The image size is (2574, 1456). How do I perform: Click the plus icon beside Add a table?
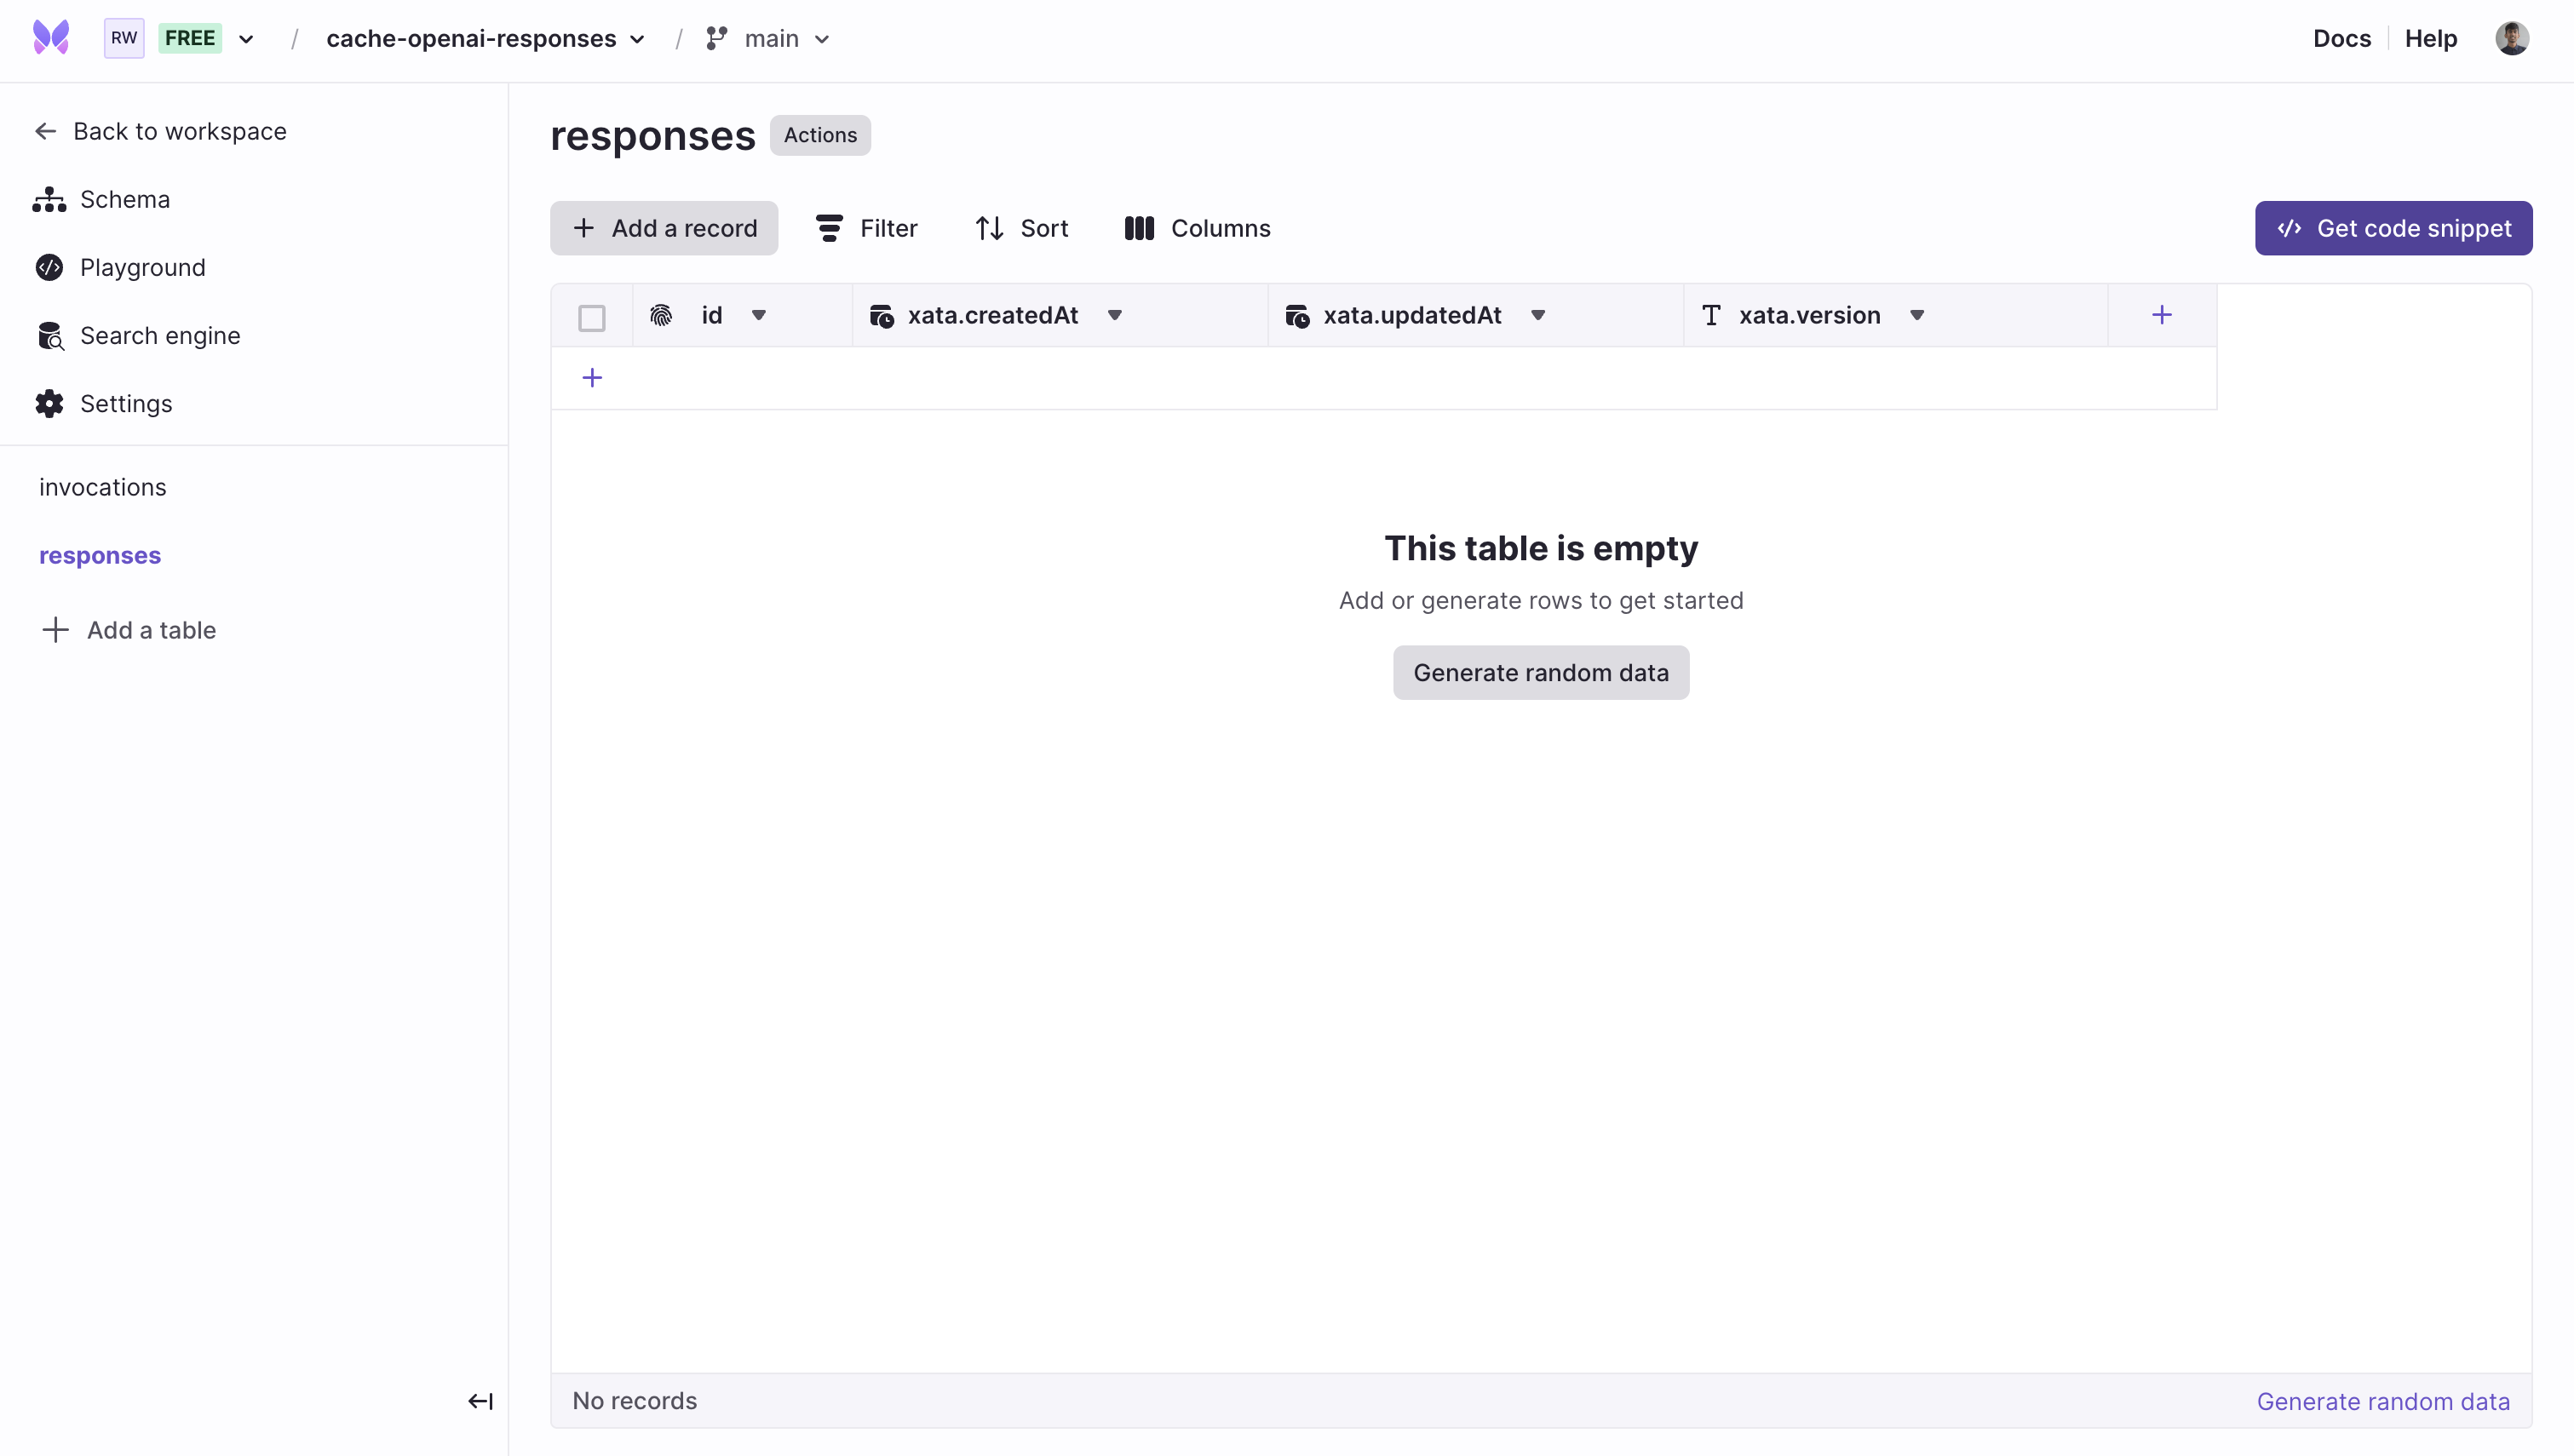click(55, 630)
